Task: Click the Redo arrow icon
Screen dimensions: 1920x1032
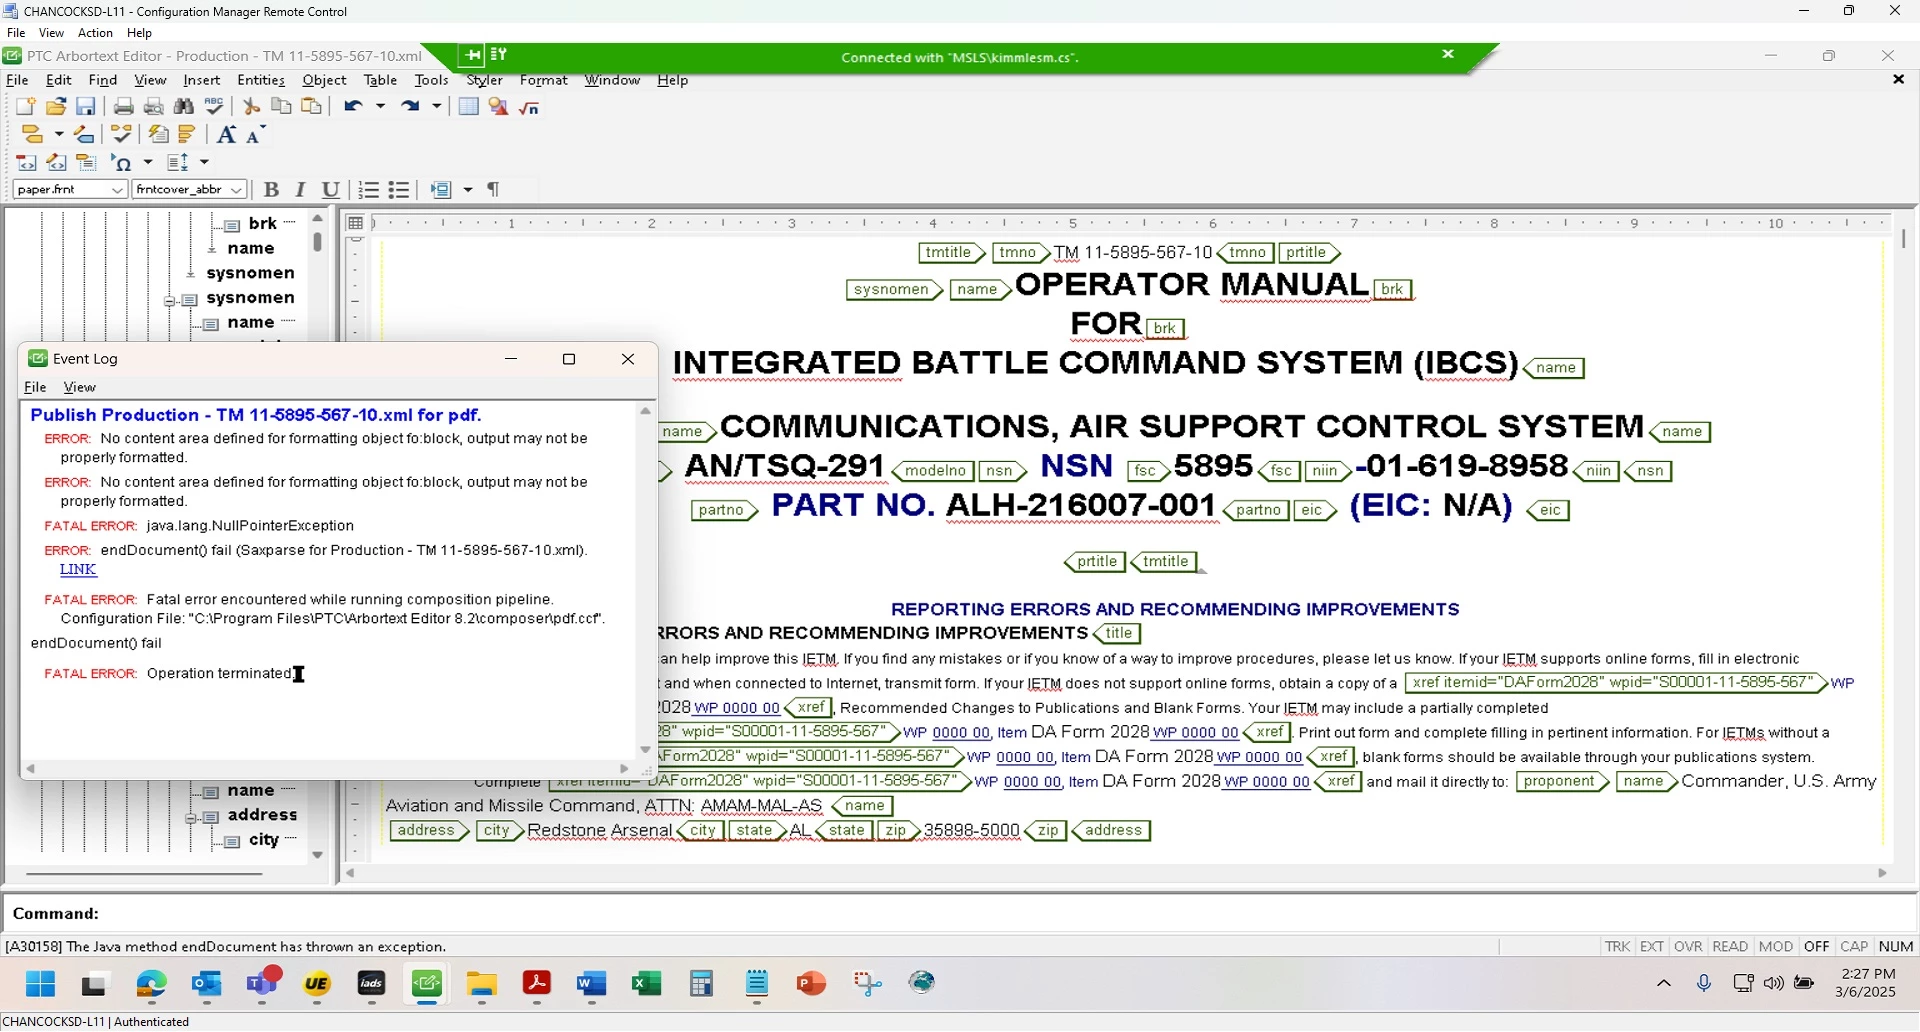Action: (410, 107)
